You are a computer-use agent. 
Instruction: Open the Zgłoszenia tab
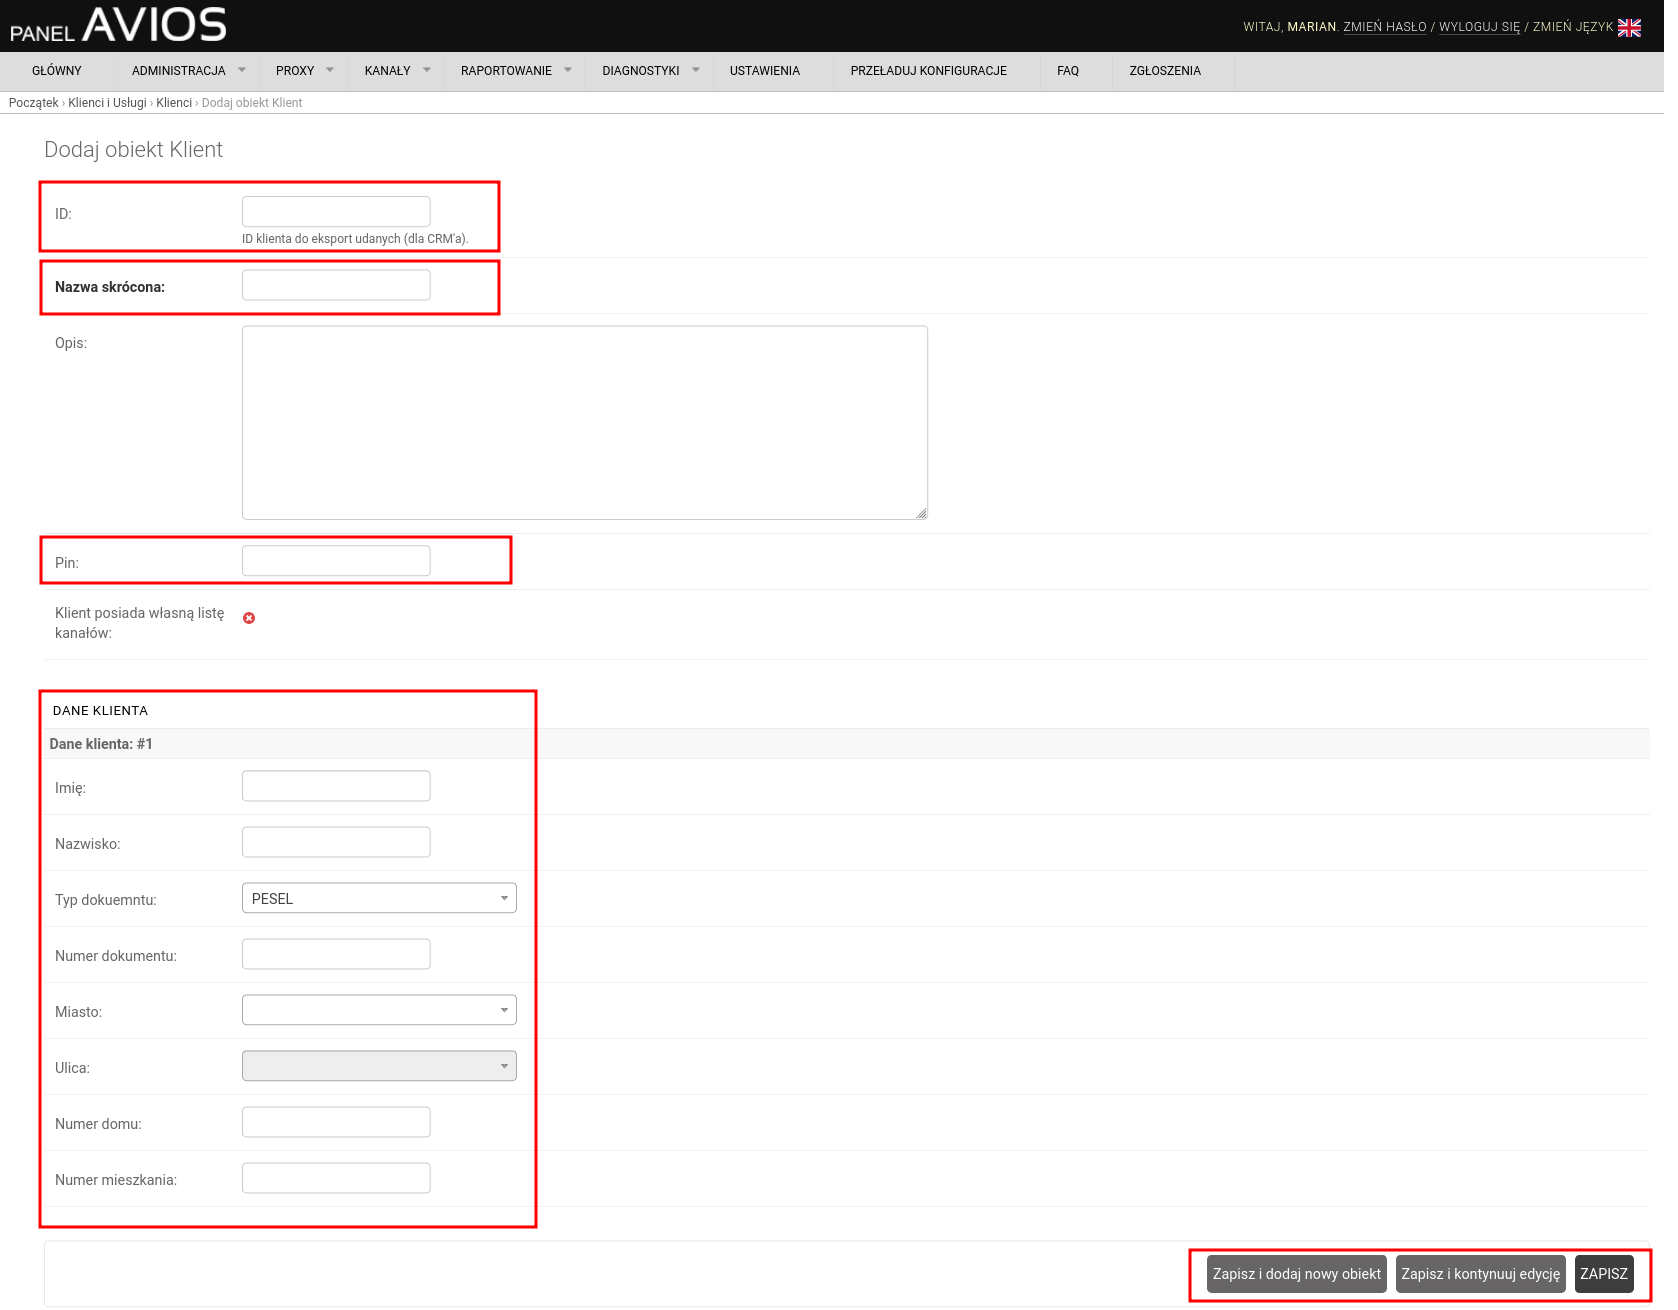coord(1164,71)
